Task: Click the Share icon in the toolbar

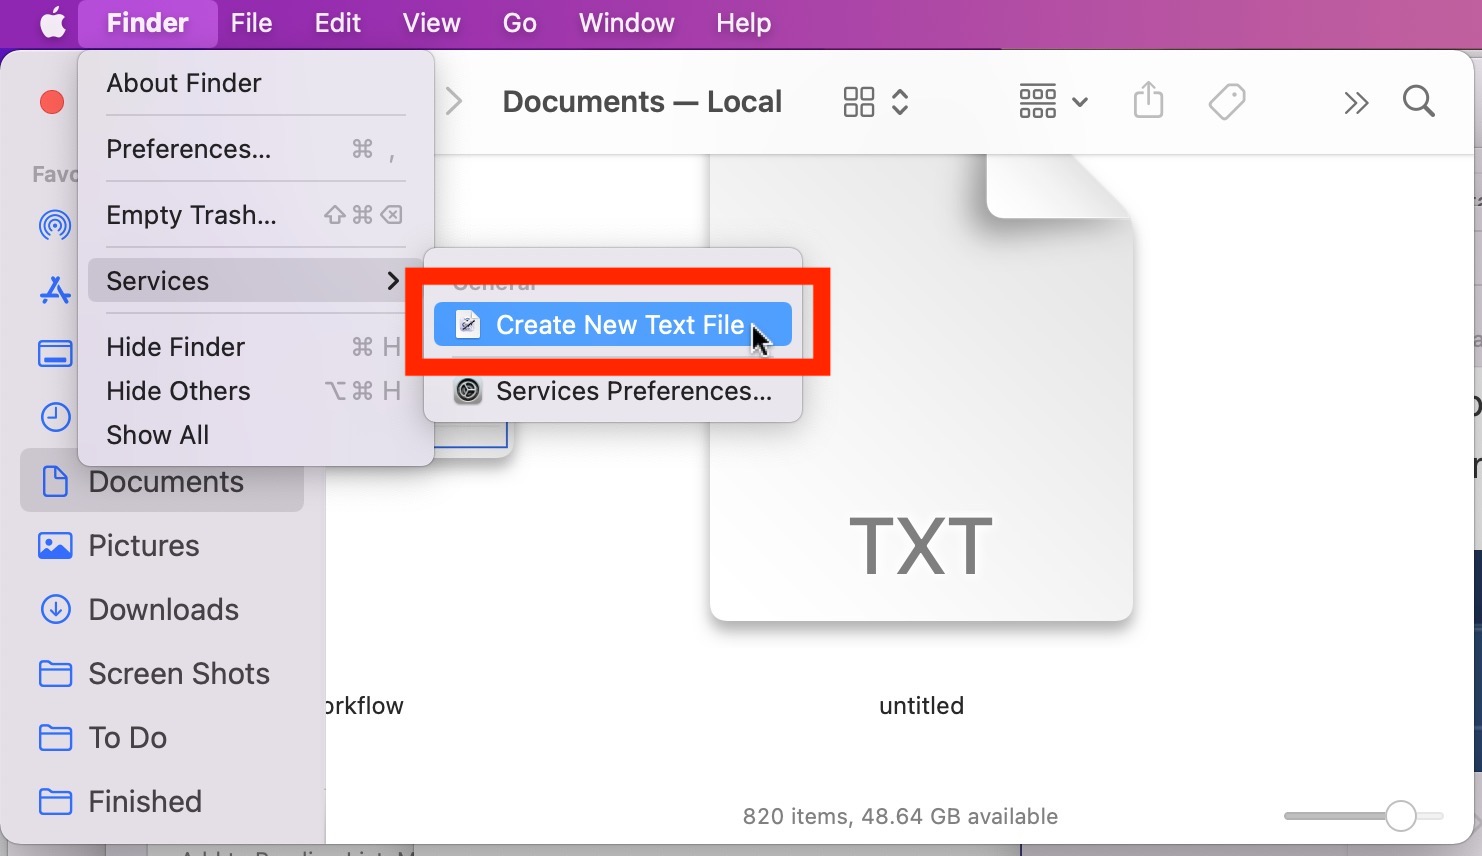Action: pos(1148,101)
